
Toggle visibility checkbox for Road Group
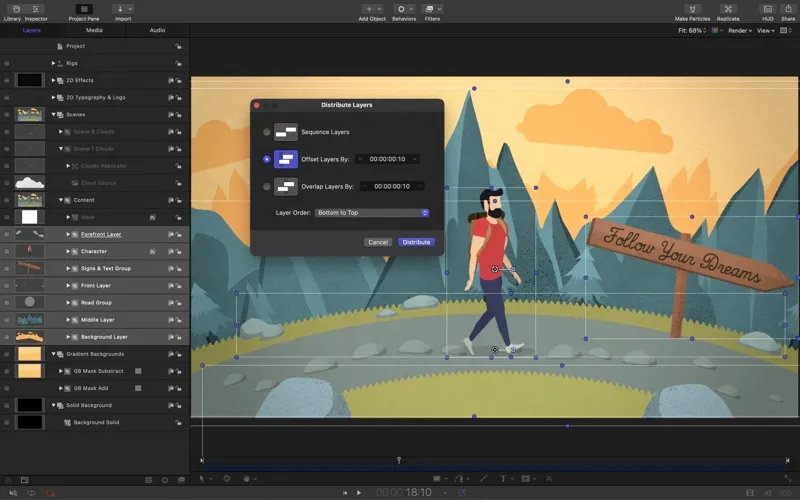point(7,303)
